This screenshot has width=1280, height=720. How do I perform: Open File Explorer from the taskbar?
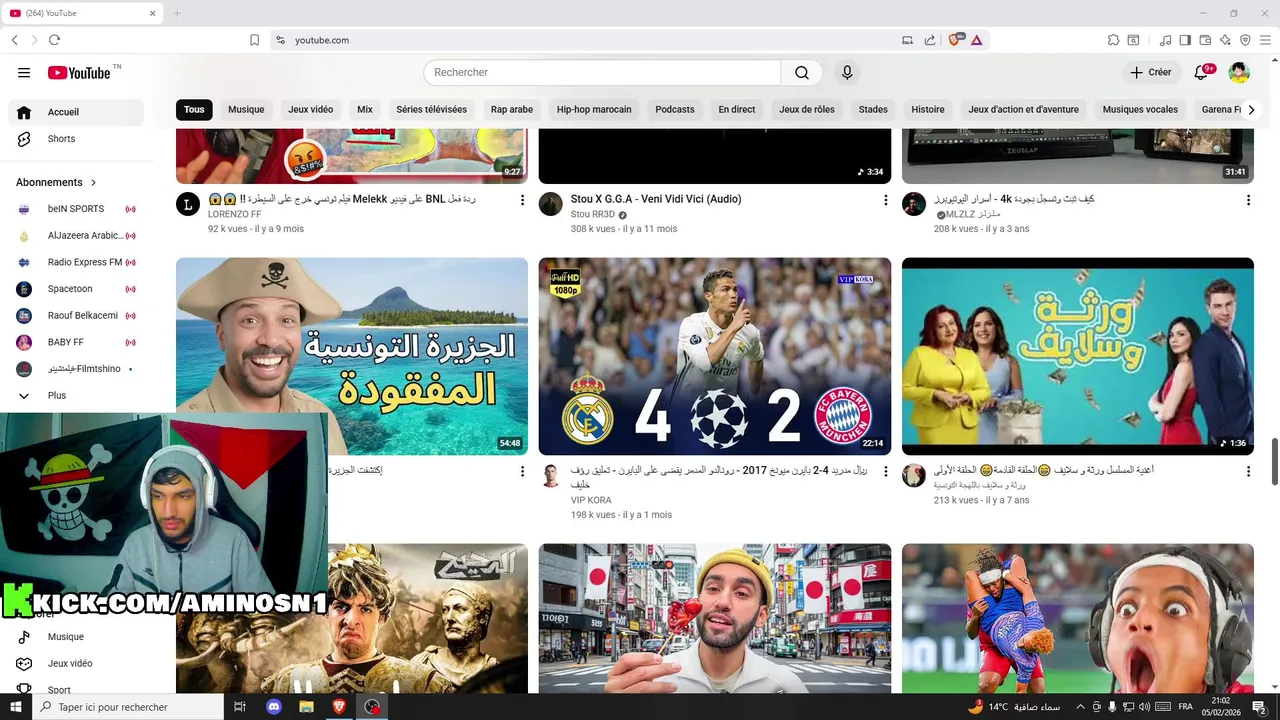306,707
